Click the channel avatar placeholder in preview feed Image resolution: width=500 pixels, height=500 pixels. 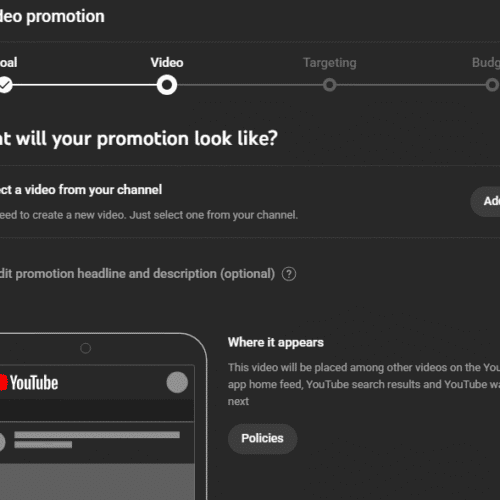click(x=2, y=442)
